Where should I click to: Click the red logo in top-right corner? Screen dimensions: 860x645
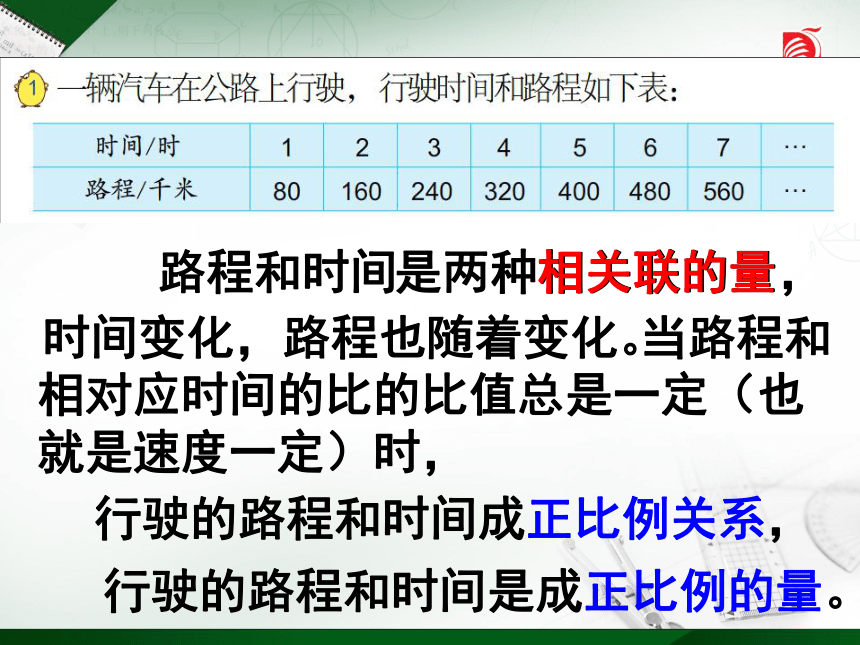click(x=802, y=42)
